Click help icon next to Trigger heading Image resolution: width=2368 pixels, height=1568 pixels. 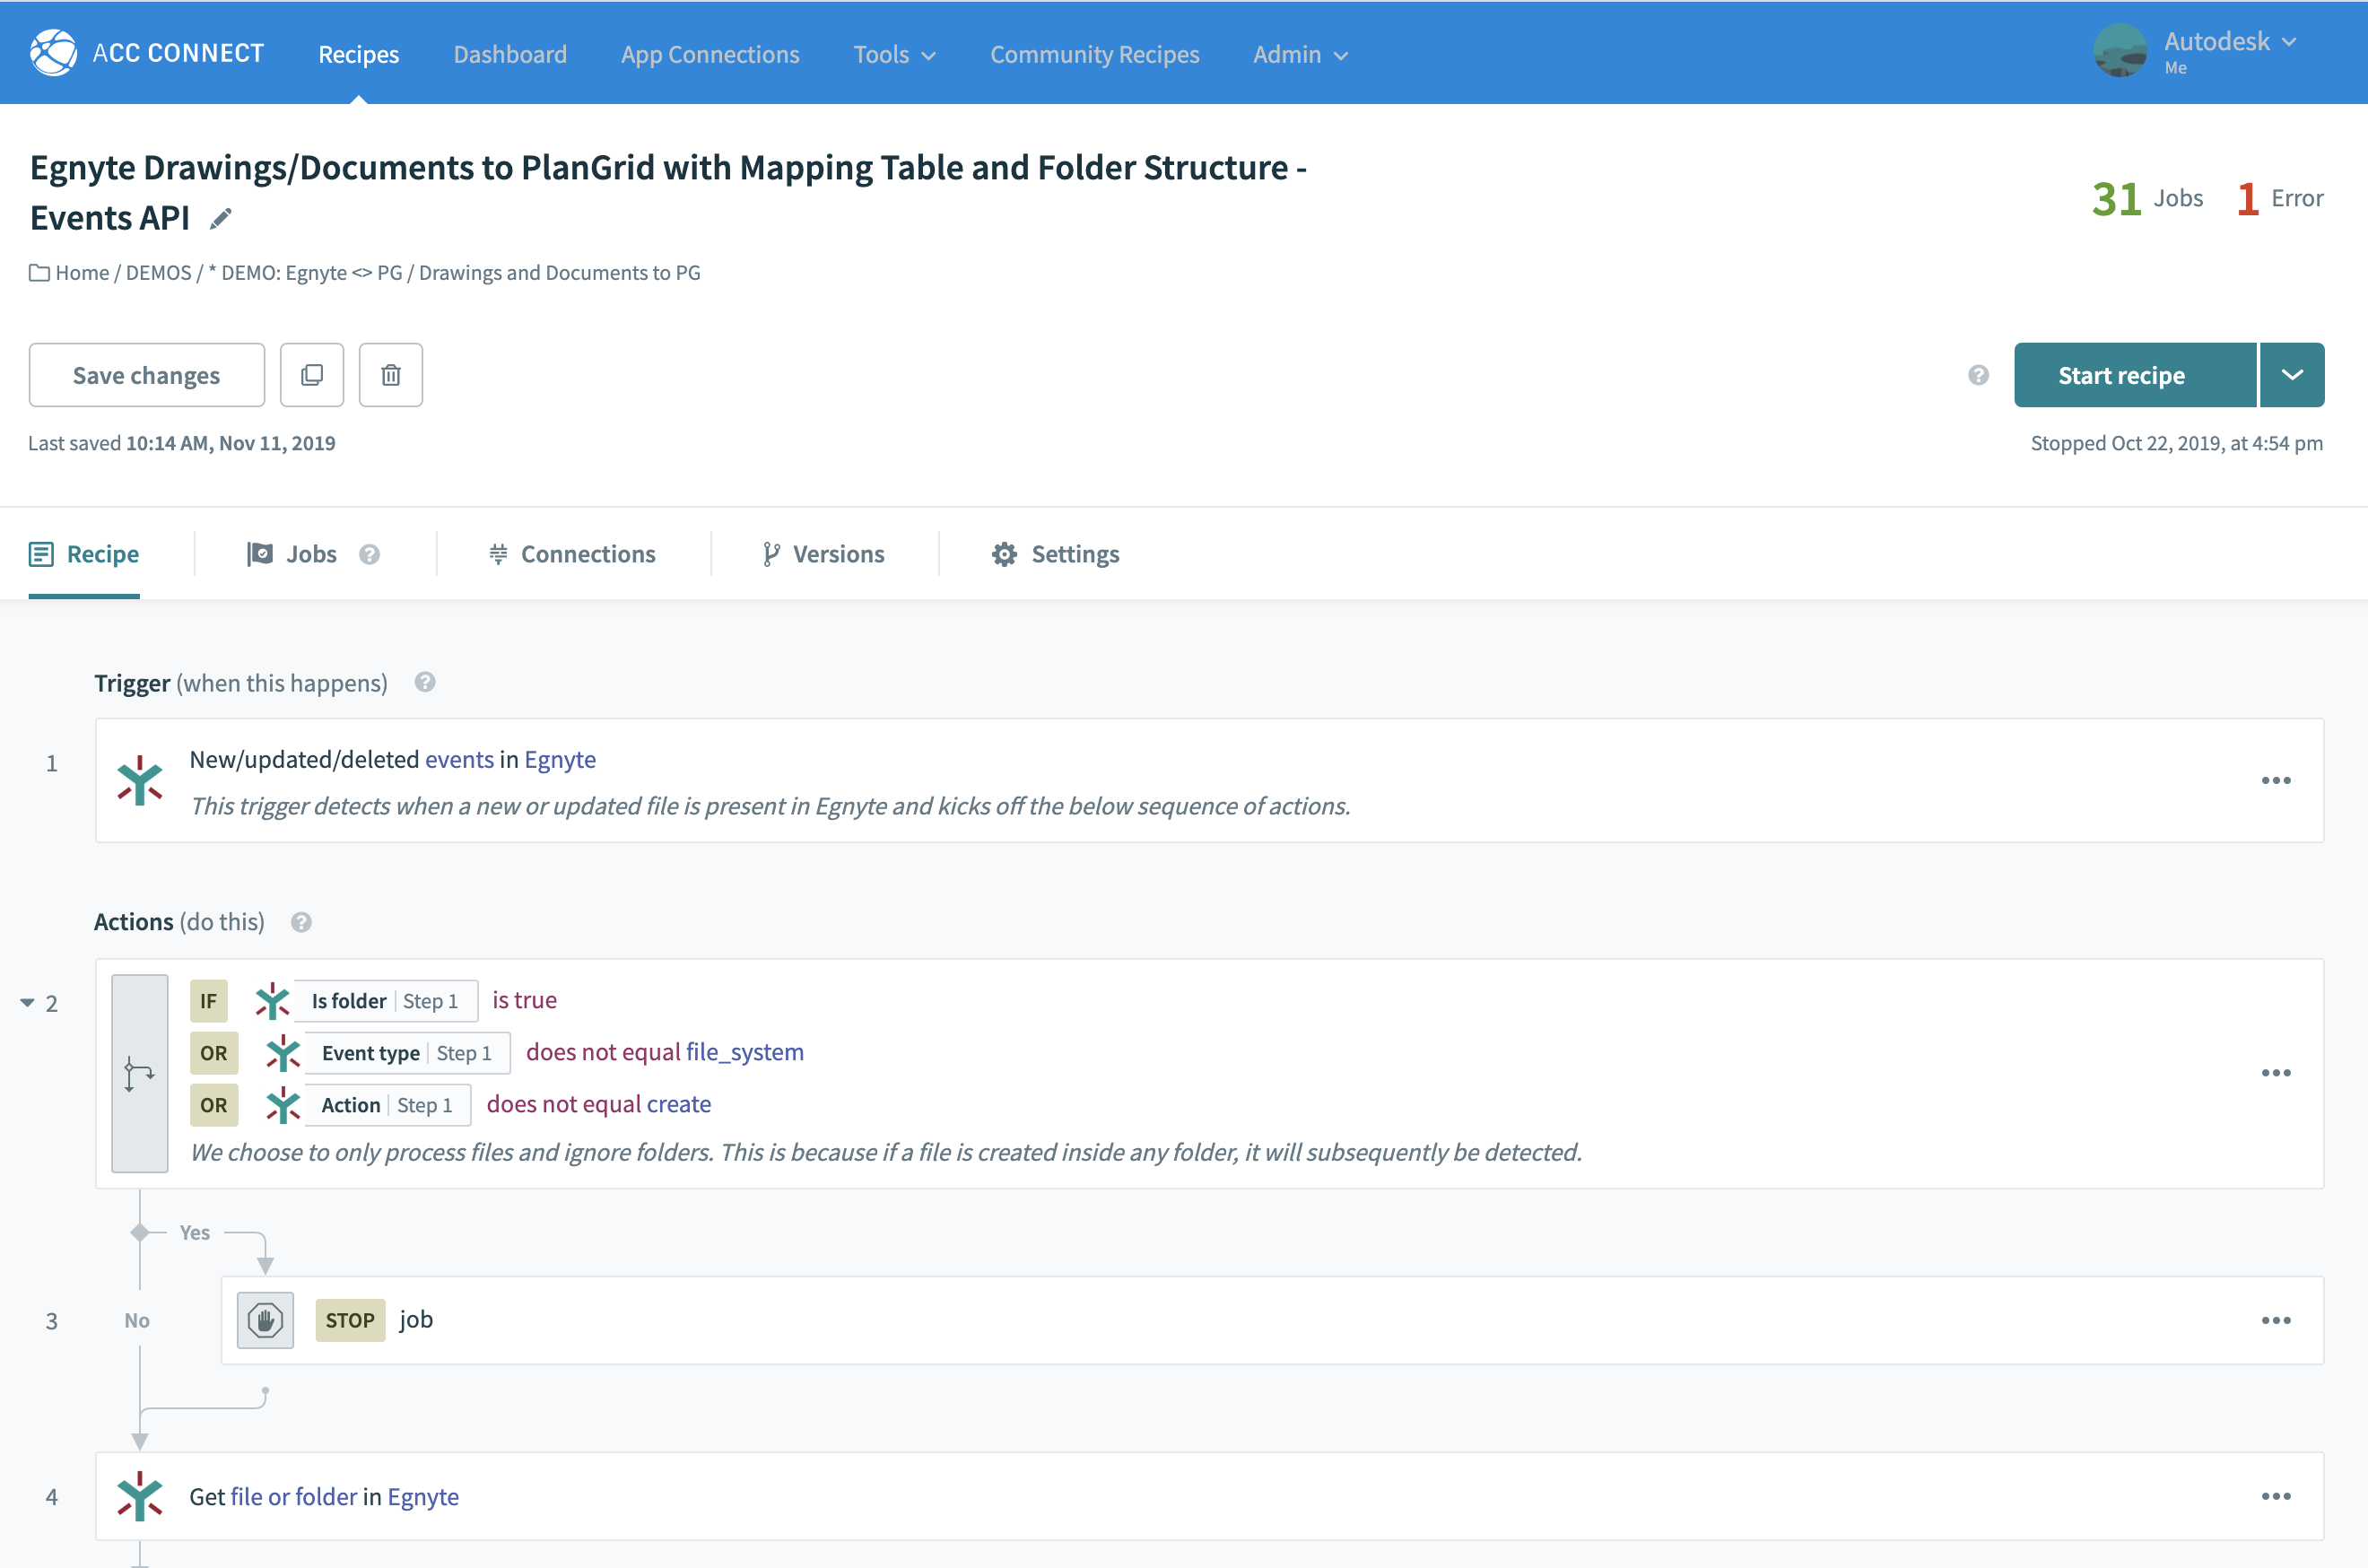pyautogui.click(x=425, y=682)
